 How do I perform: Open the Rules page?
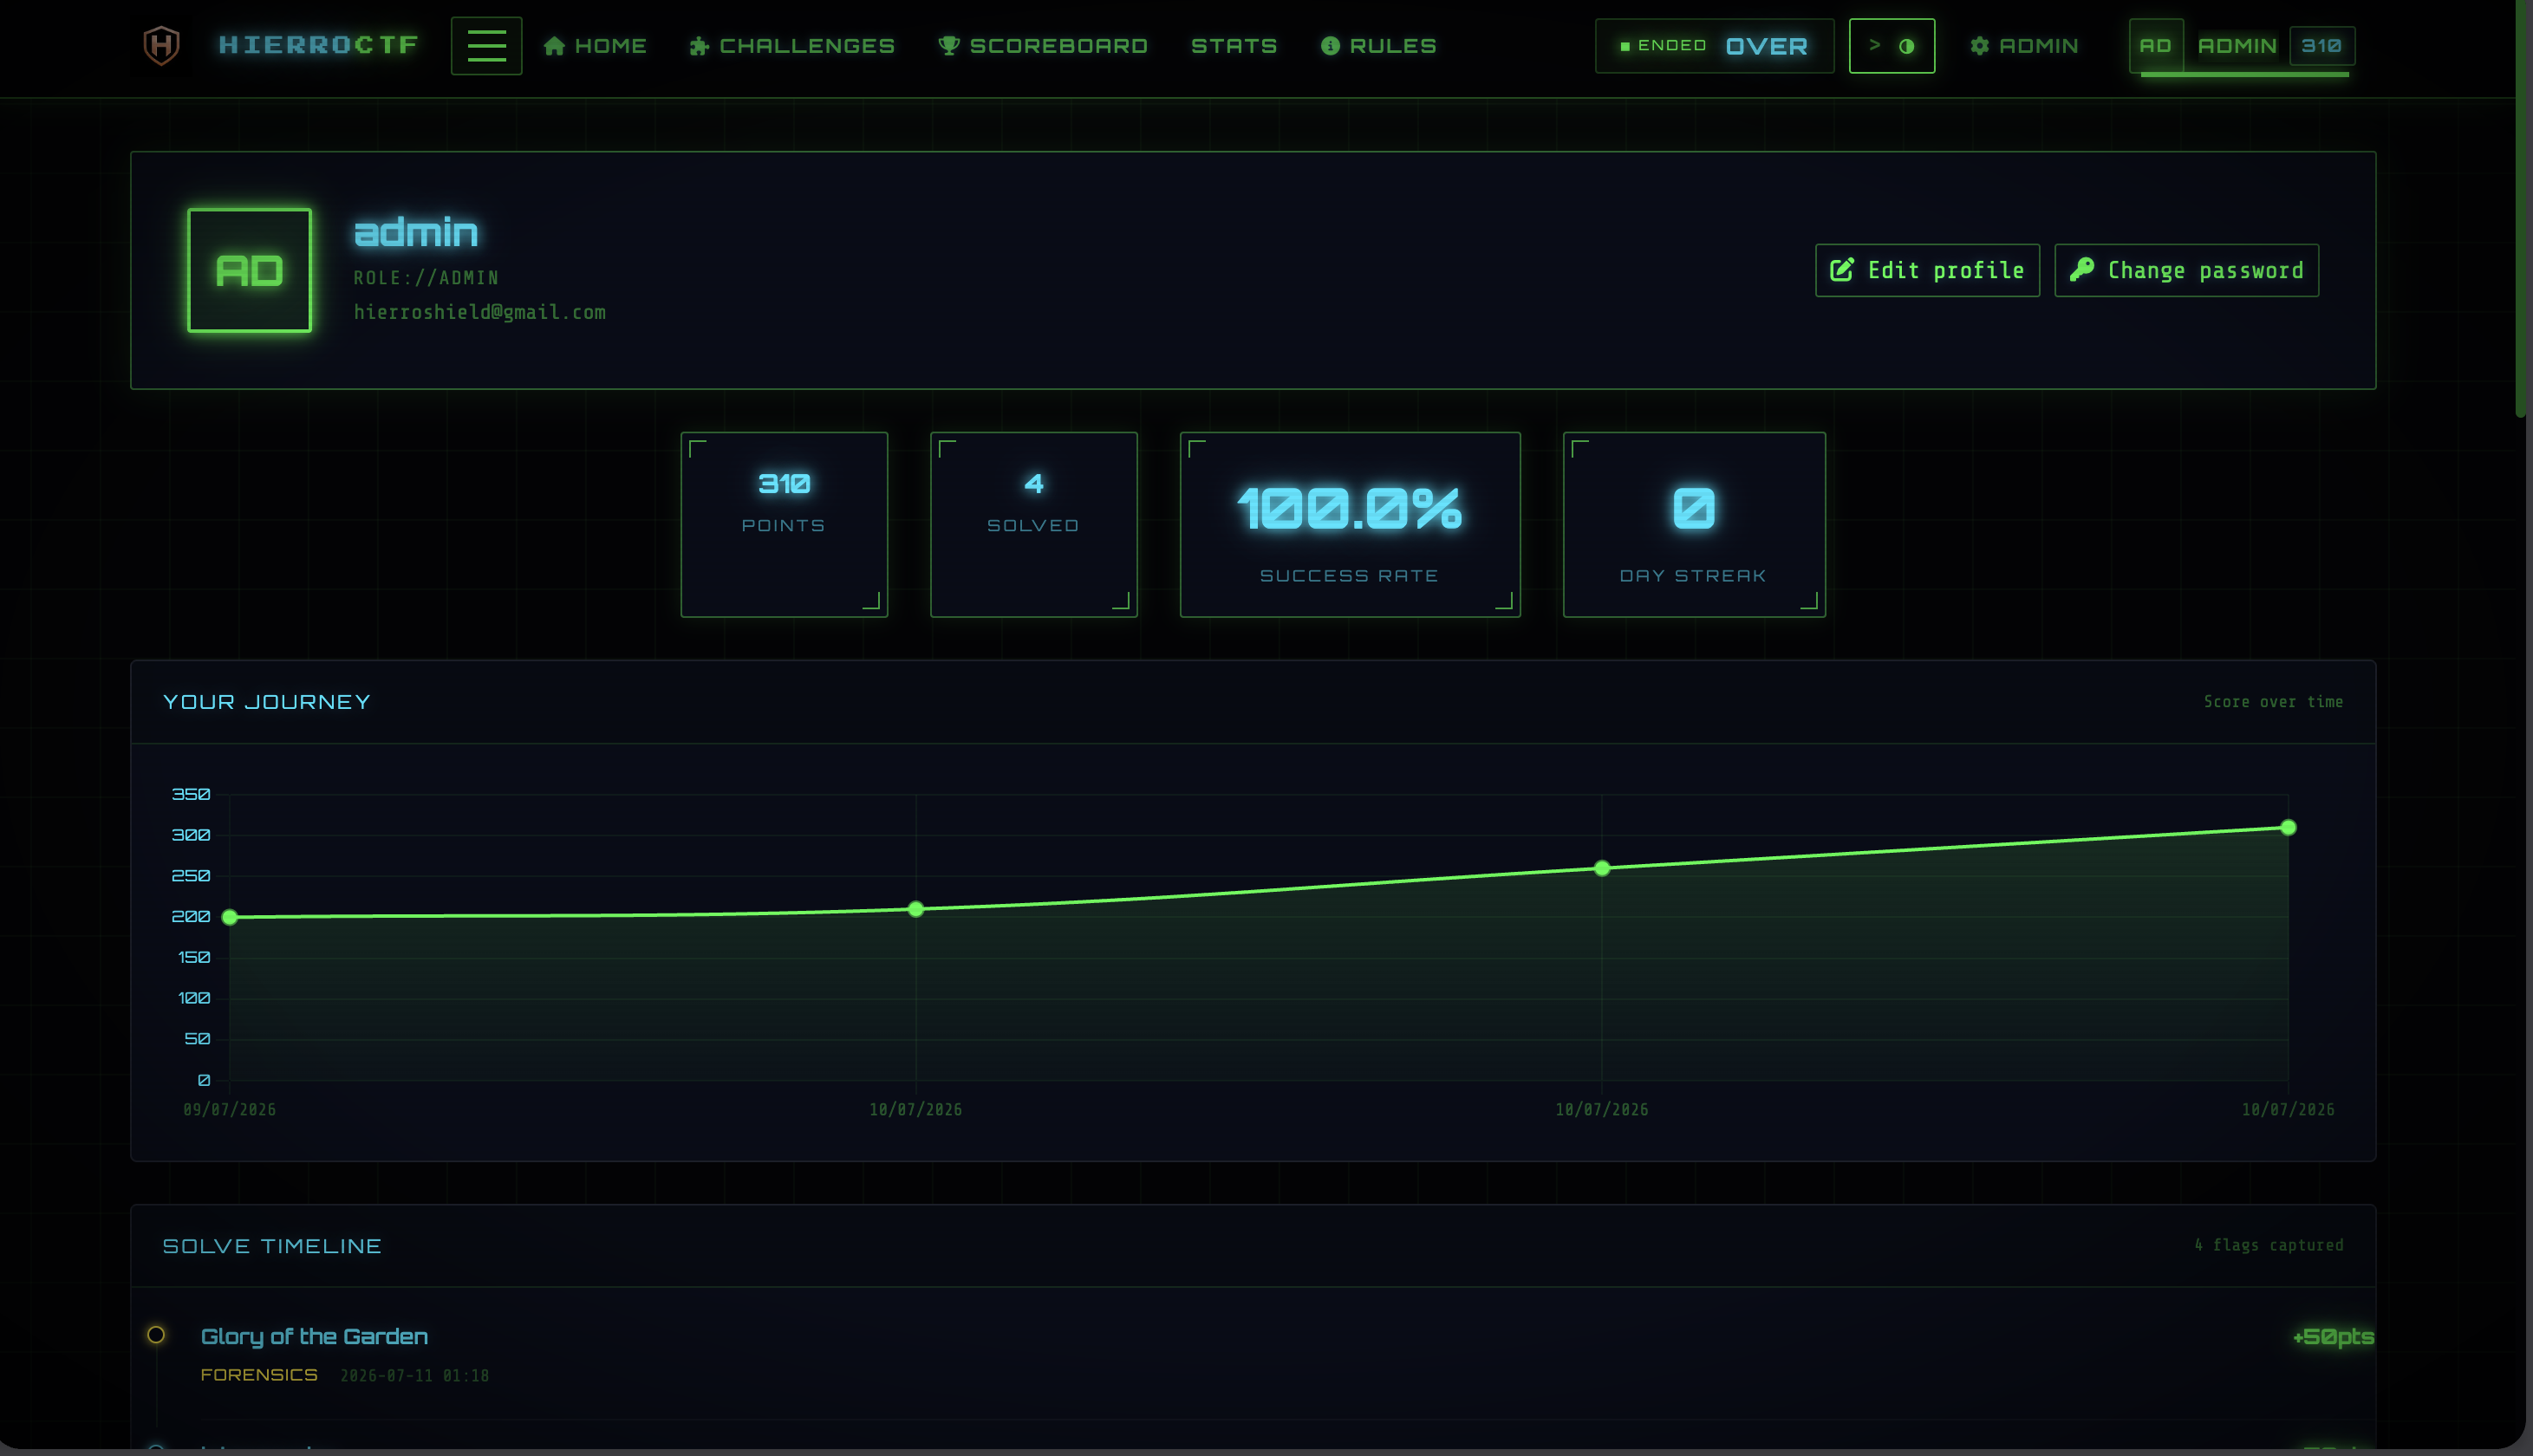[x=1379, y=46]
